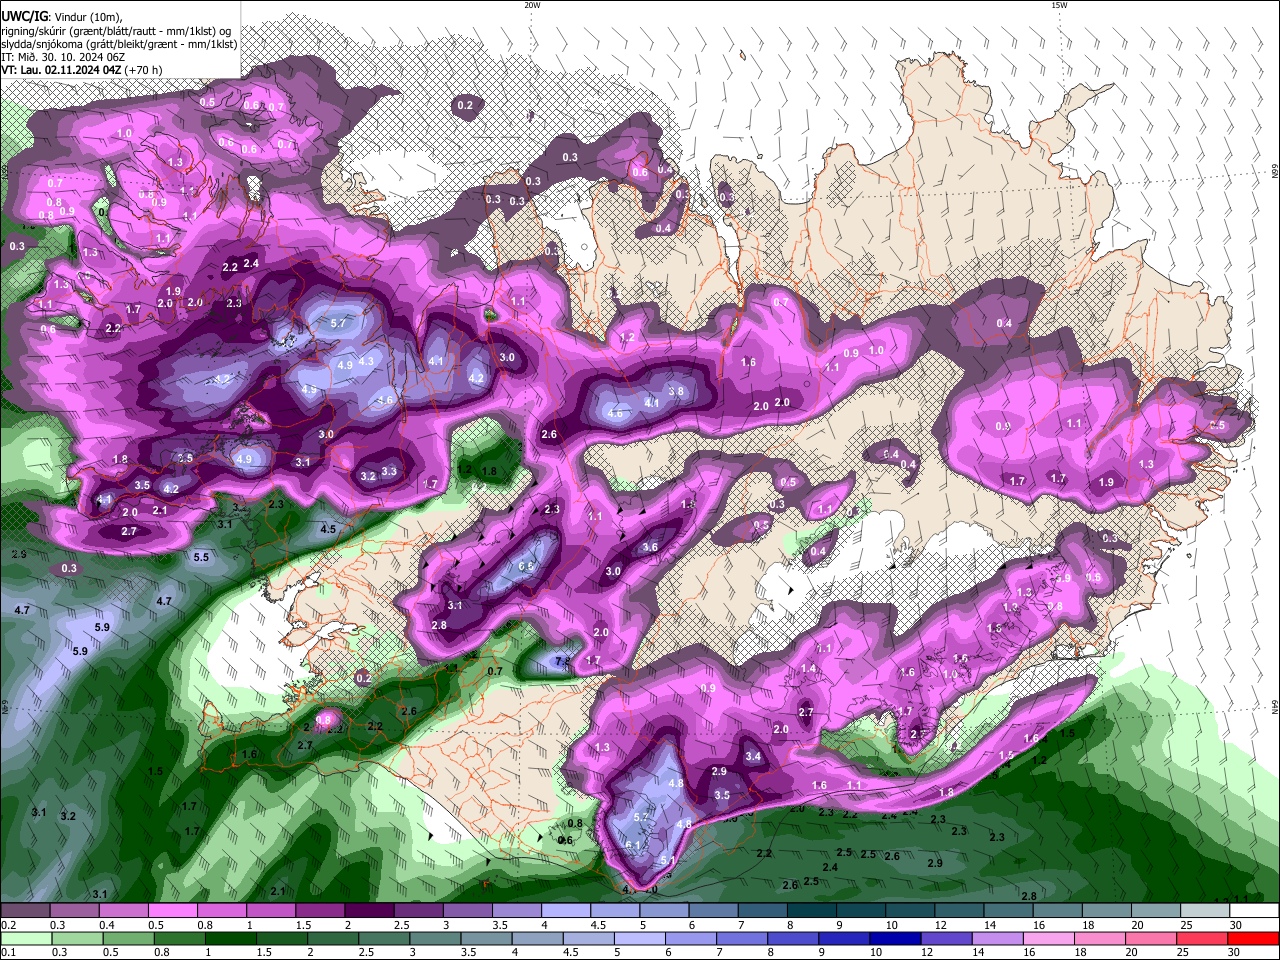This screenshot has width=1280, height=960.
Task: Pick the deep blue rain swatch starting at 10
Action: coord(895,938)
